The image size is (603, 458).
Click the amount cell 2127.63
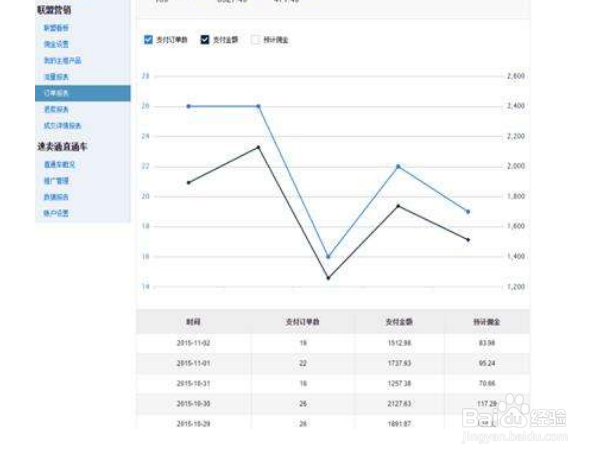coord(399,404)
